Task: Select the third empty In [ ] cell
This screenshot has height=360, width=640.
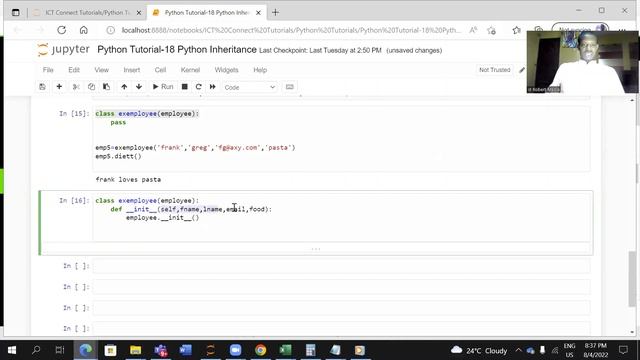Action: [x=341, y=308]
